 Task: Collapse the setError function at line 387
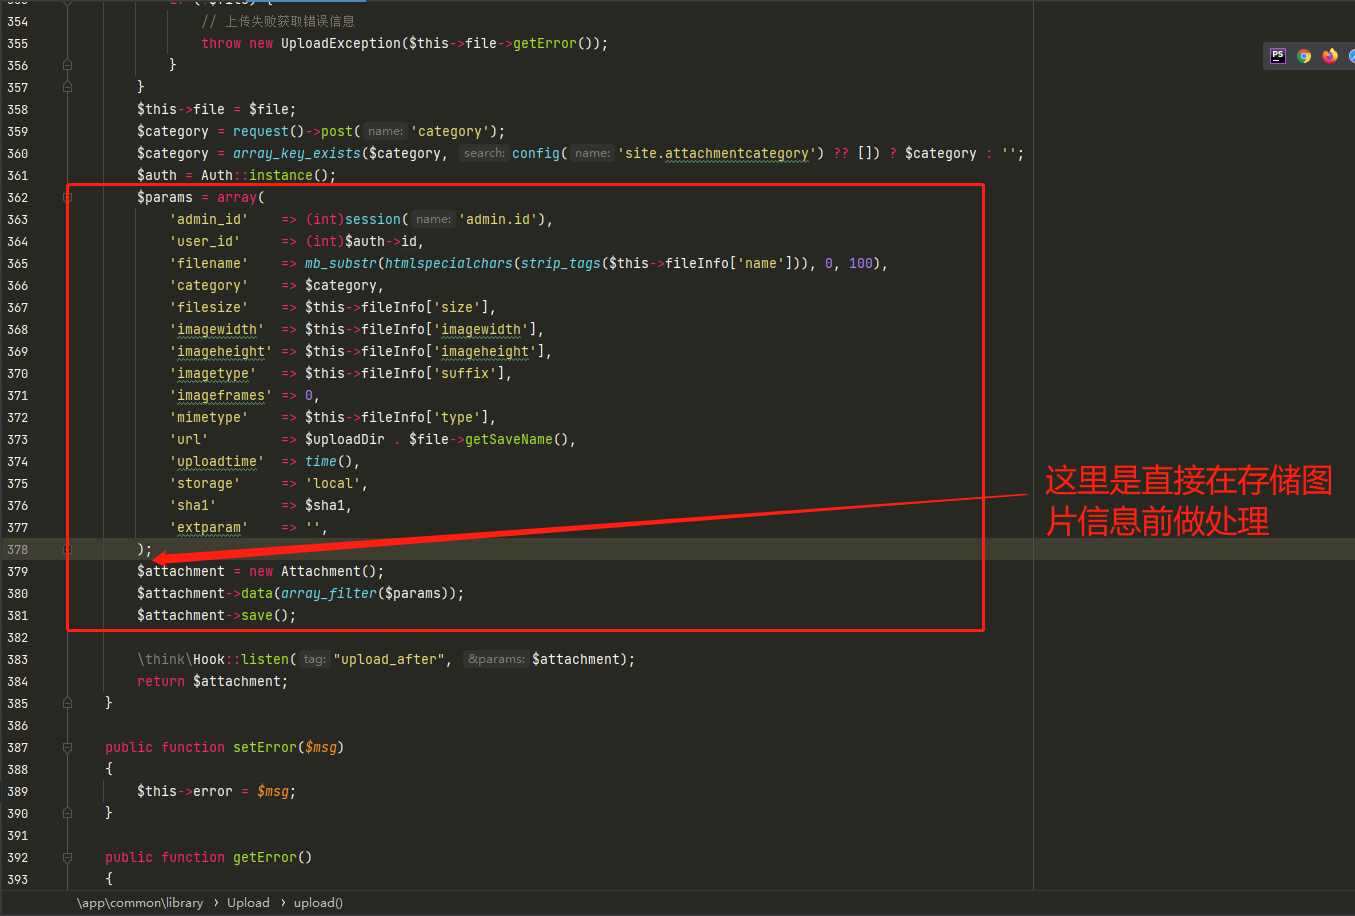(x=67, y=747)
